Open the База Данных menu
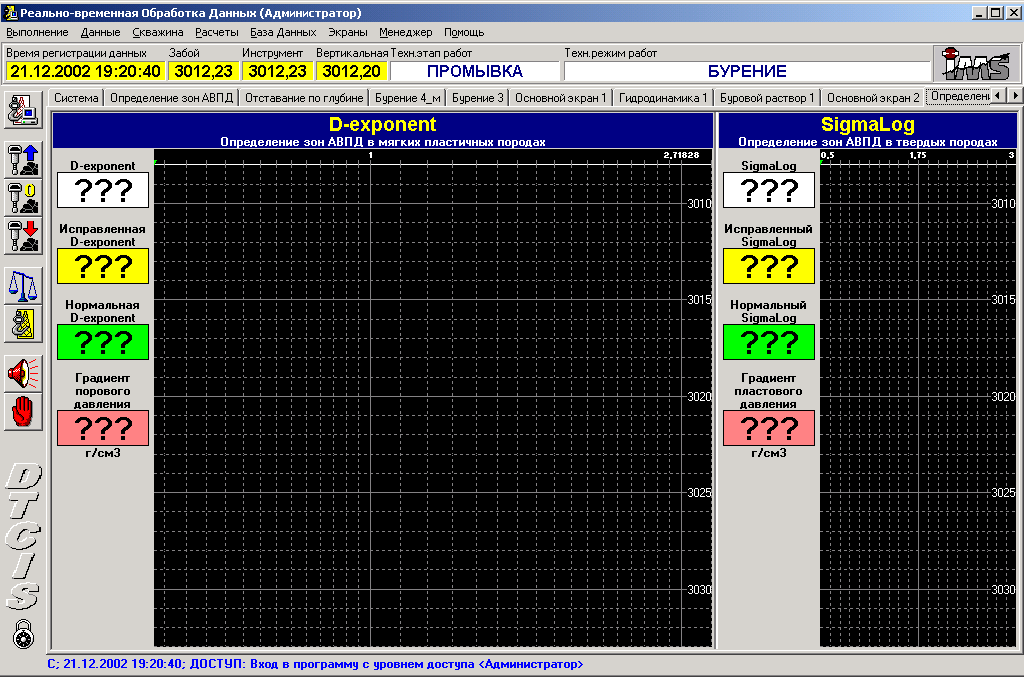The width and height of the screenshot is (1024, 677). [x=283, y=32]
